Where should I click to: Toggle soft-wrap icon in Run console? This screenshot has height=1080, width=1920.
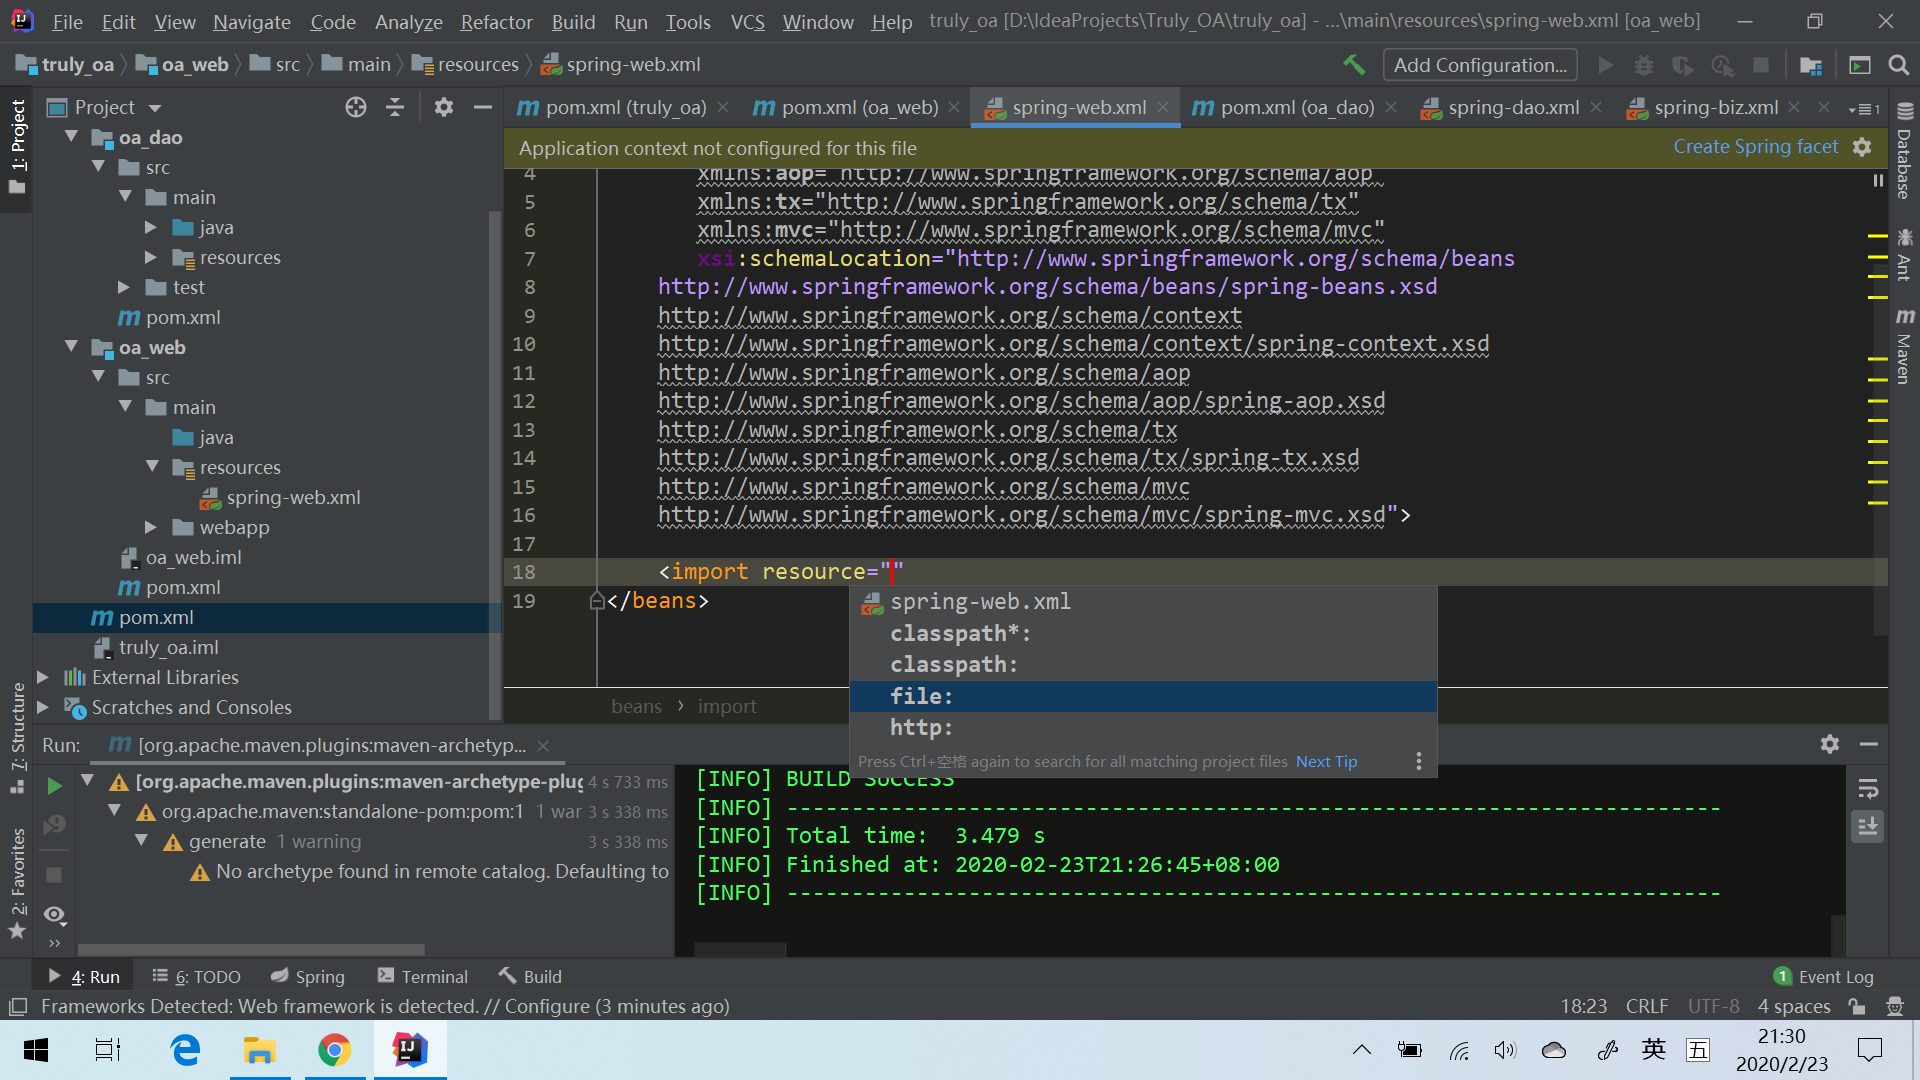(1867, 789)
